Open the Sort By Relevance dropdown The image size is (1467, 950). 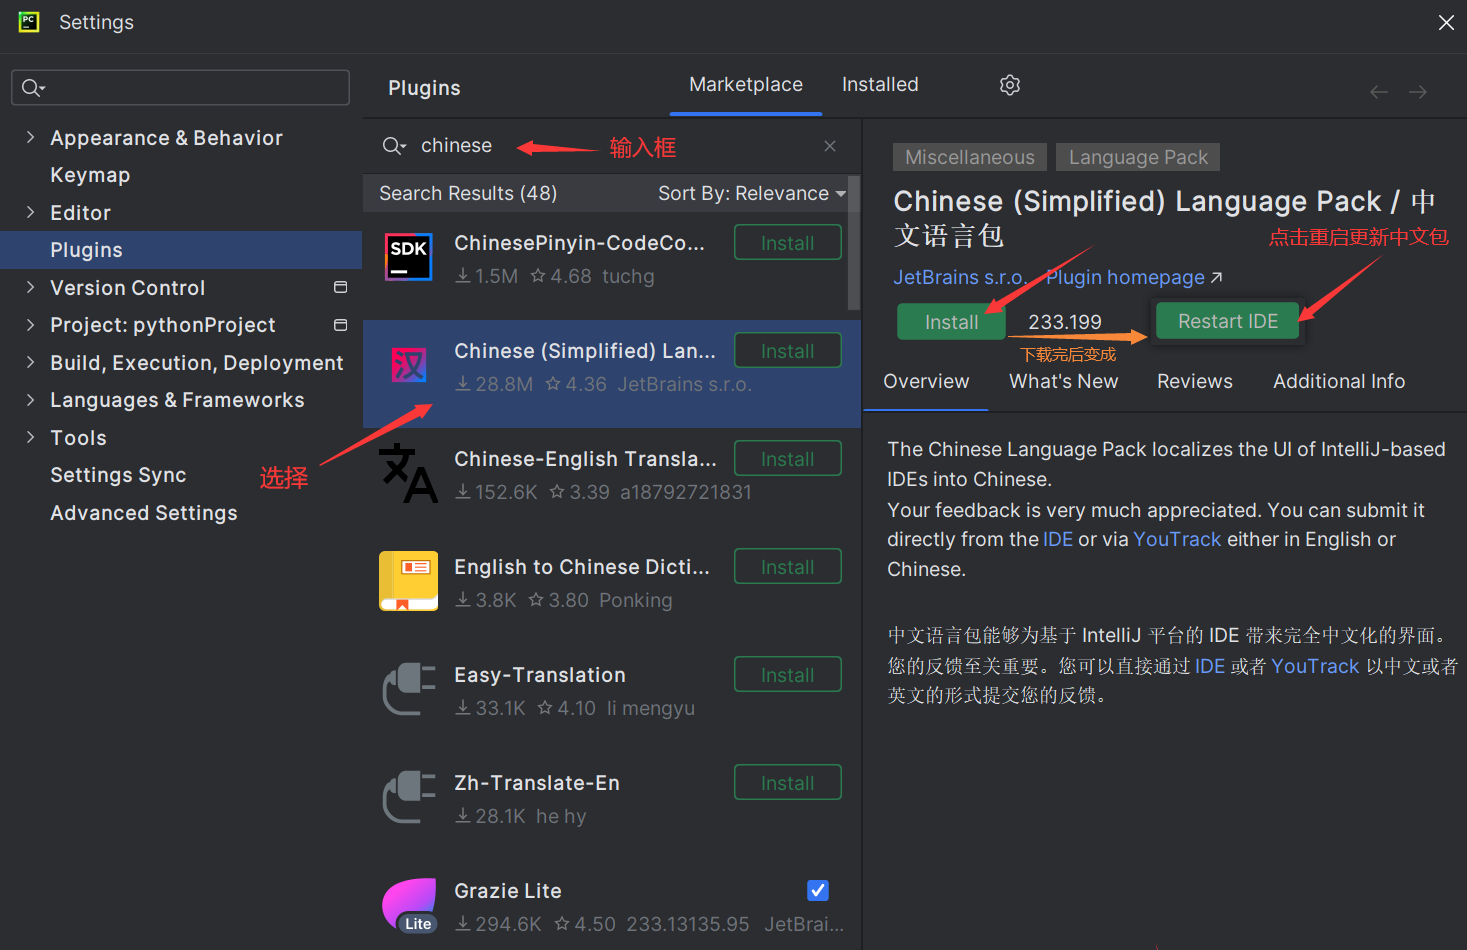tap(751, 193)
